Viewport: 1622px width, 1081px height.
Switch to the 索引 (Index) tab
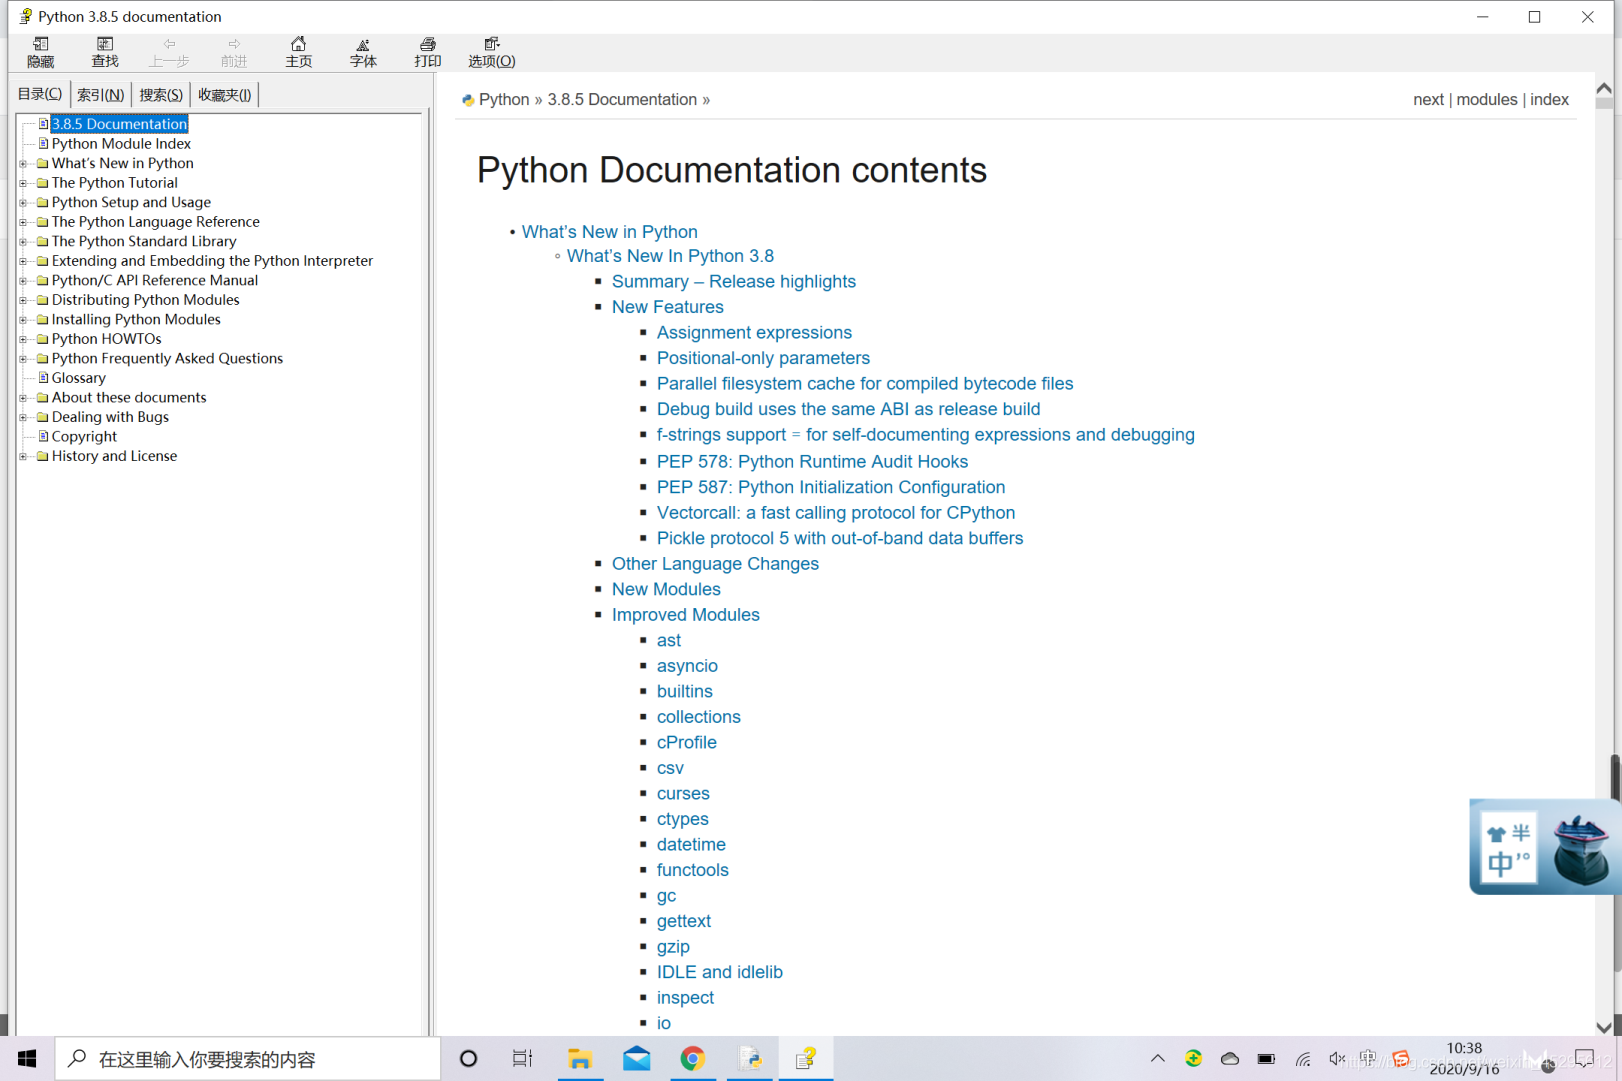(x=100, y=95)
